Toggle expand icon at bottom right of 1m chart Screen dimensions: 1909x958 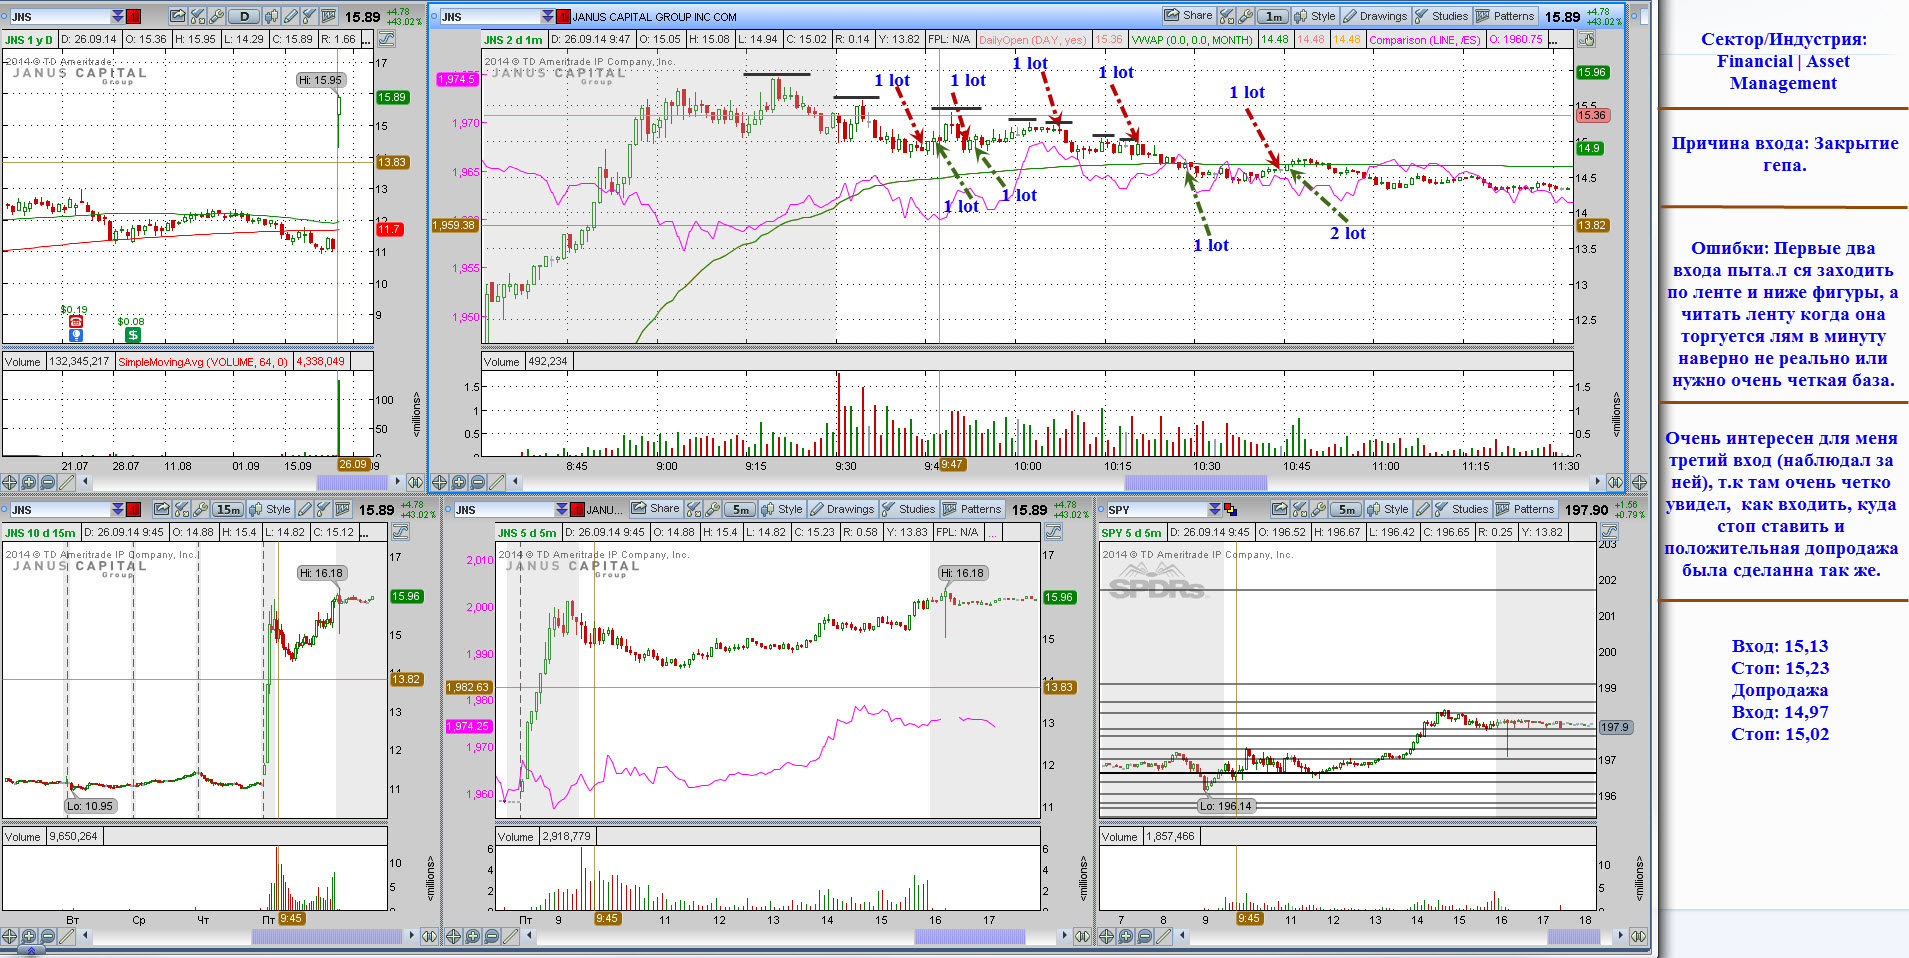(x=1616, y=482)
